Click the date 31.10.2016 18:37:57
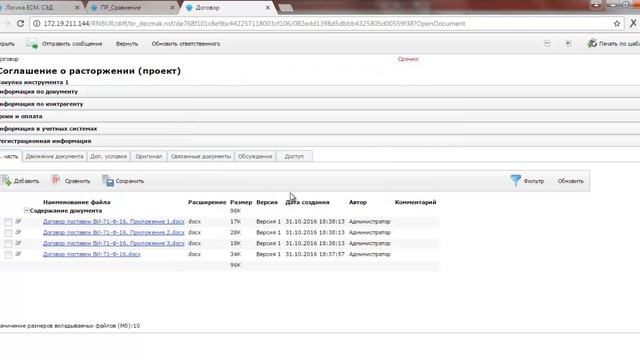 (x=315, y=254)
